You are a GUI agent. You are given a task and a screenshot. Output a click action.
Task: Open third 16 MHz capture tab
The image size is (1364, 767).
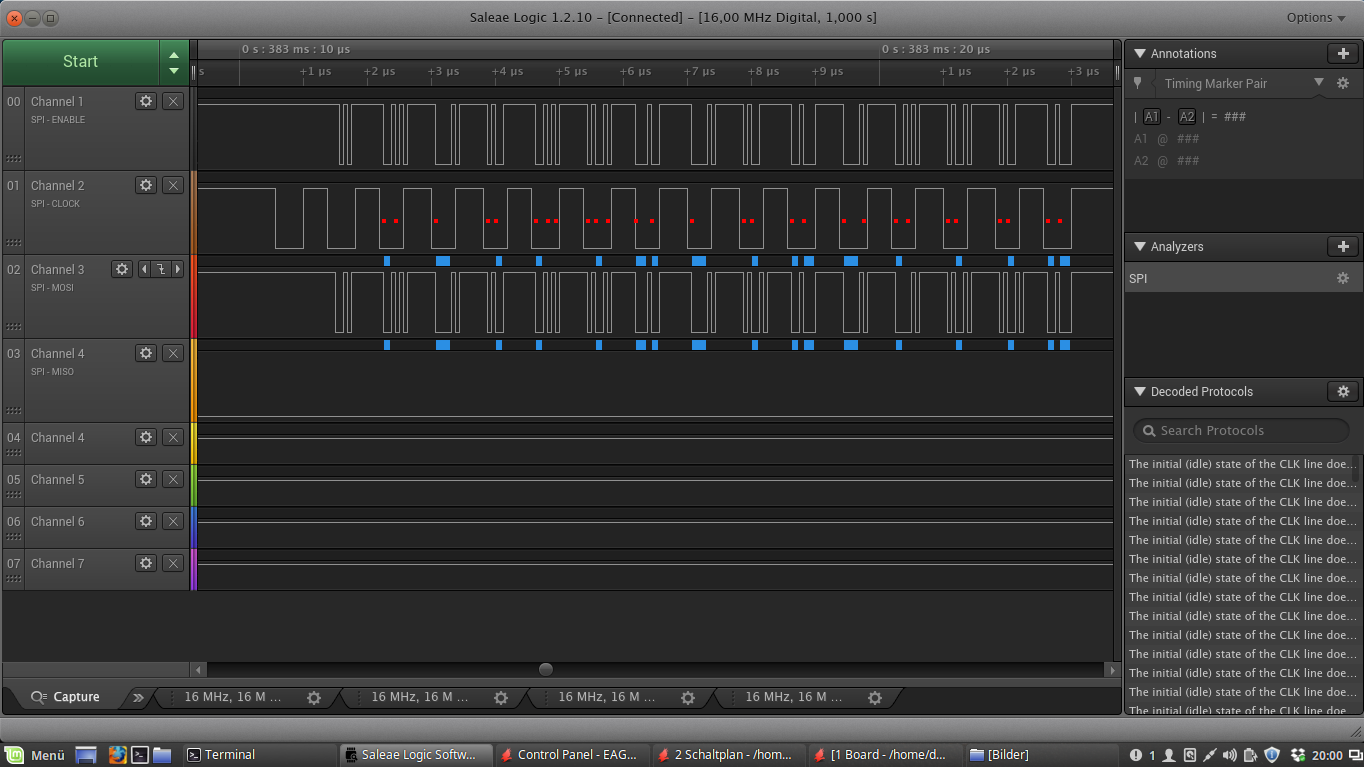607,697
